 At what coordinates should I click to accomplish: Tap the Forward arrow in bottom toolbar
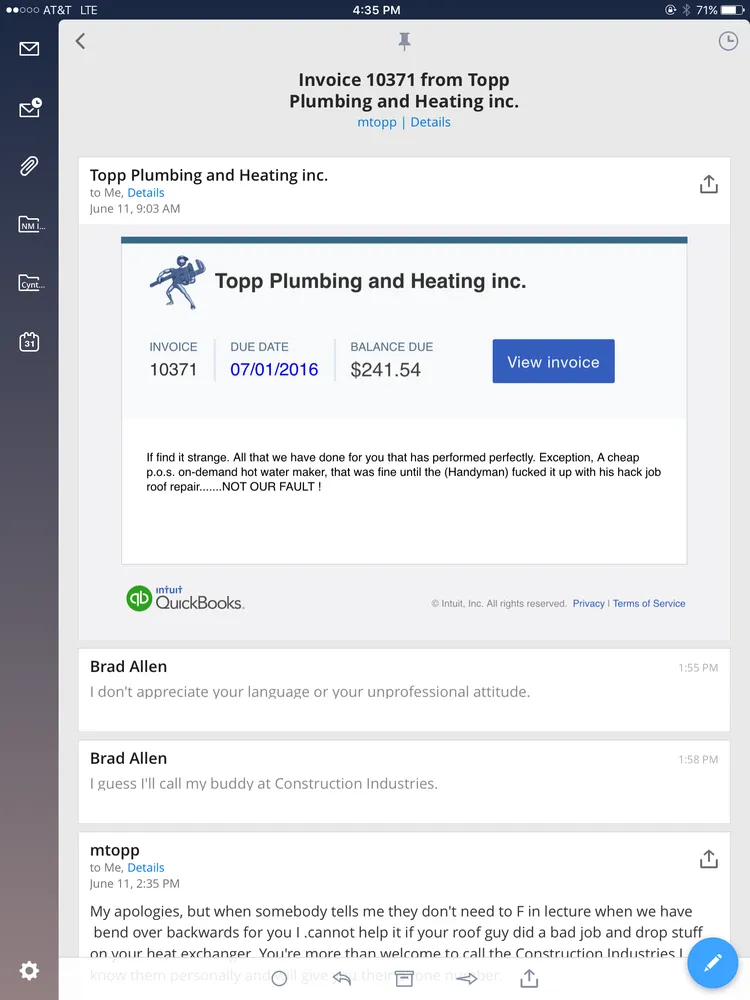click(468, 980)
